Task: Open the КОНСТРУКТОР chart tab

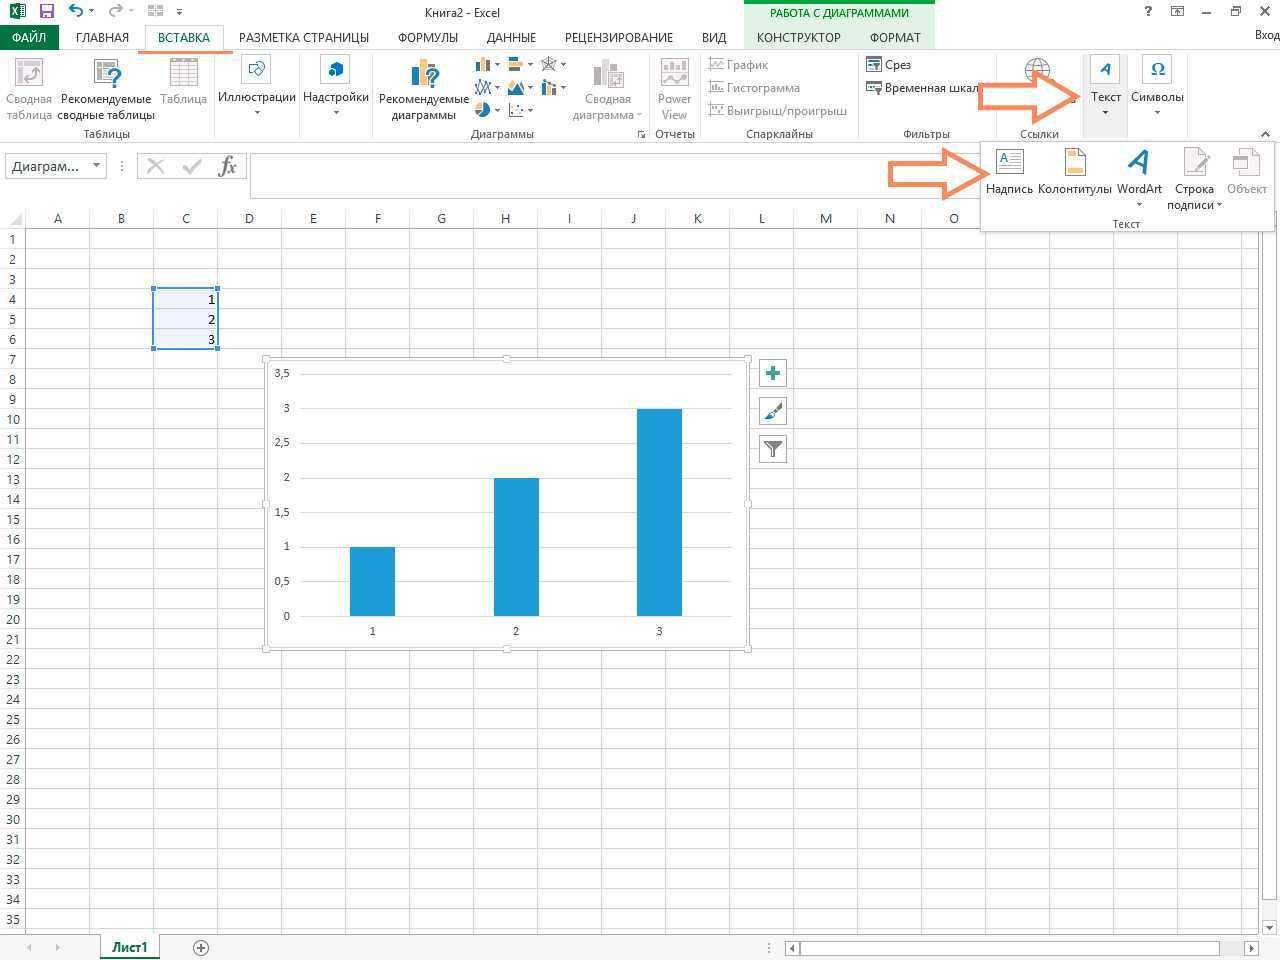Action: (798, 37)
